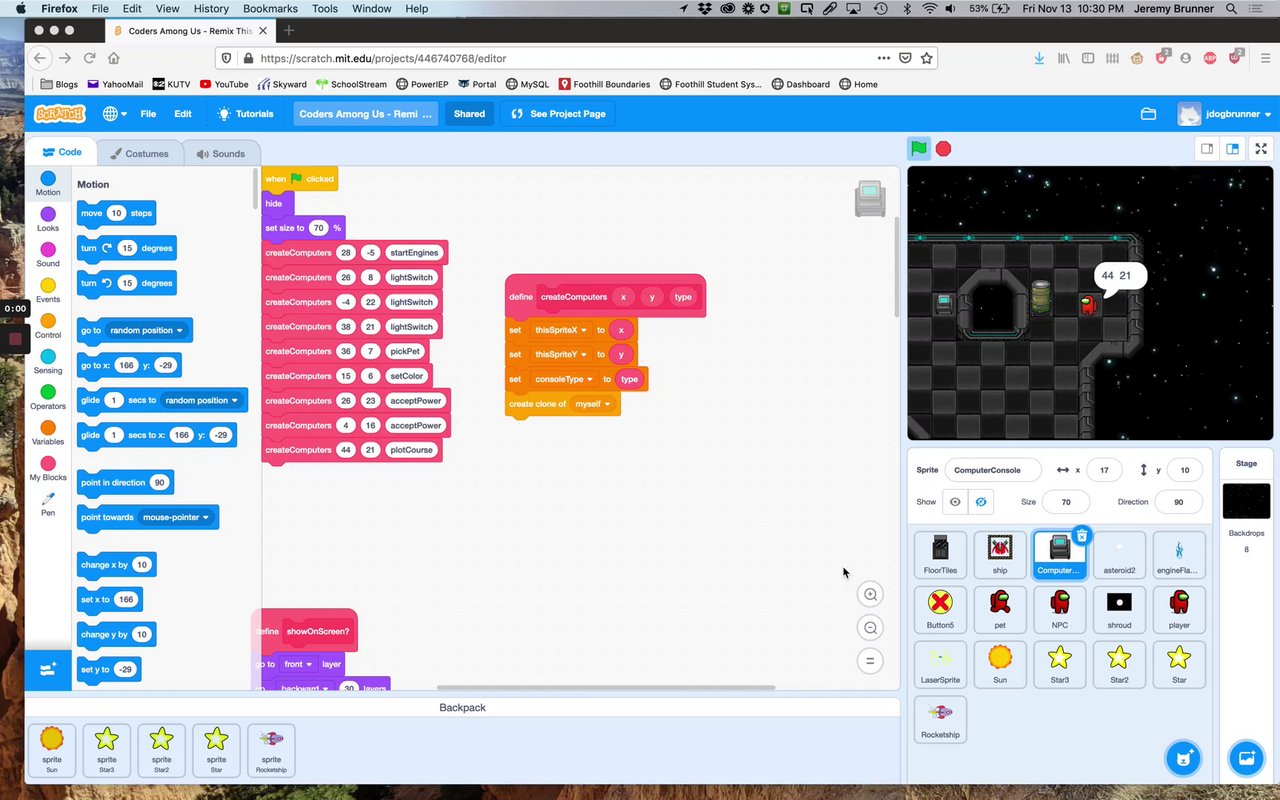Open the consoleType variable dropdown

tap(563, 380)
